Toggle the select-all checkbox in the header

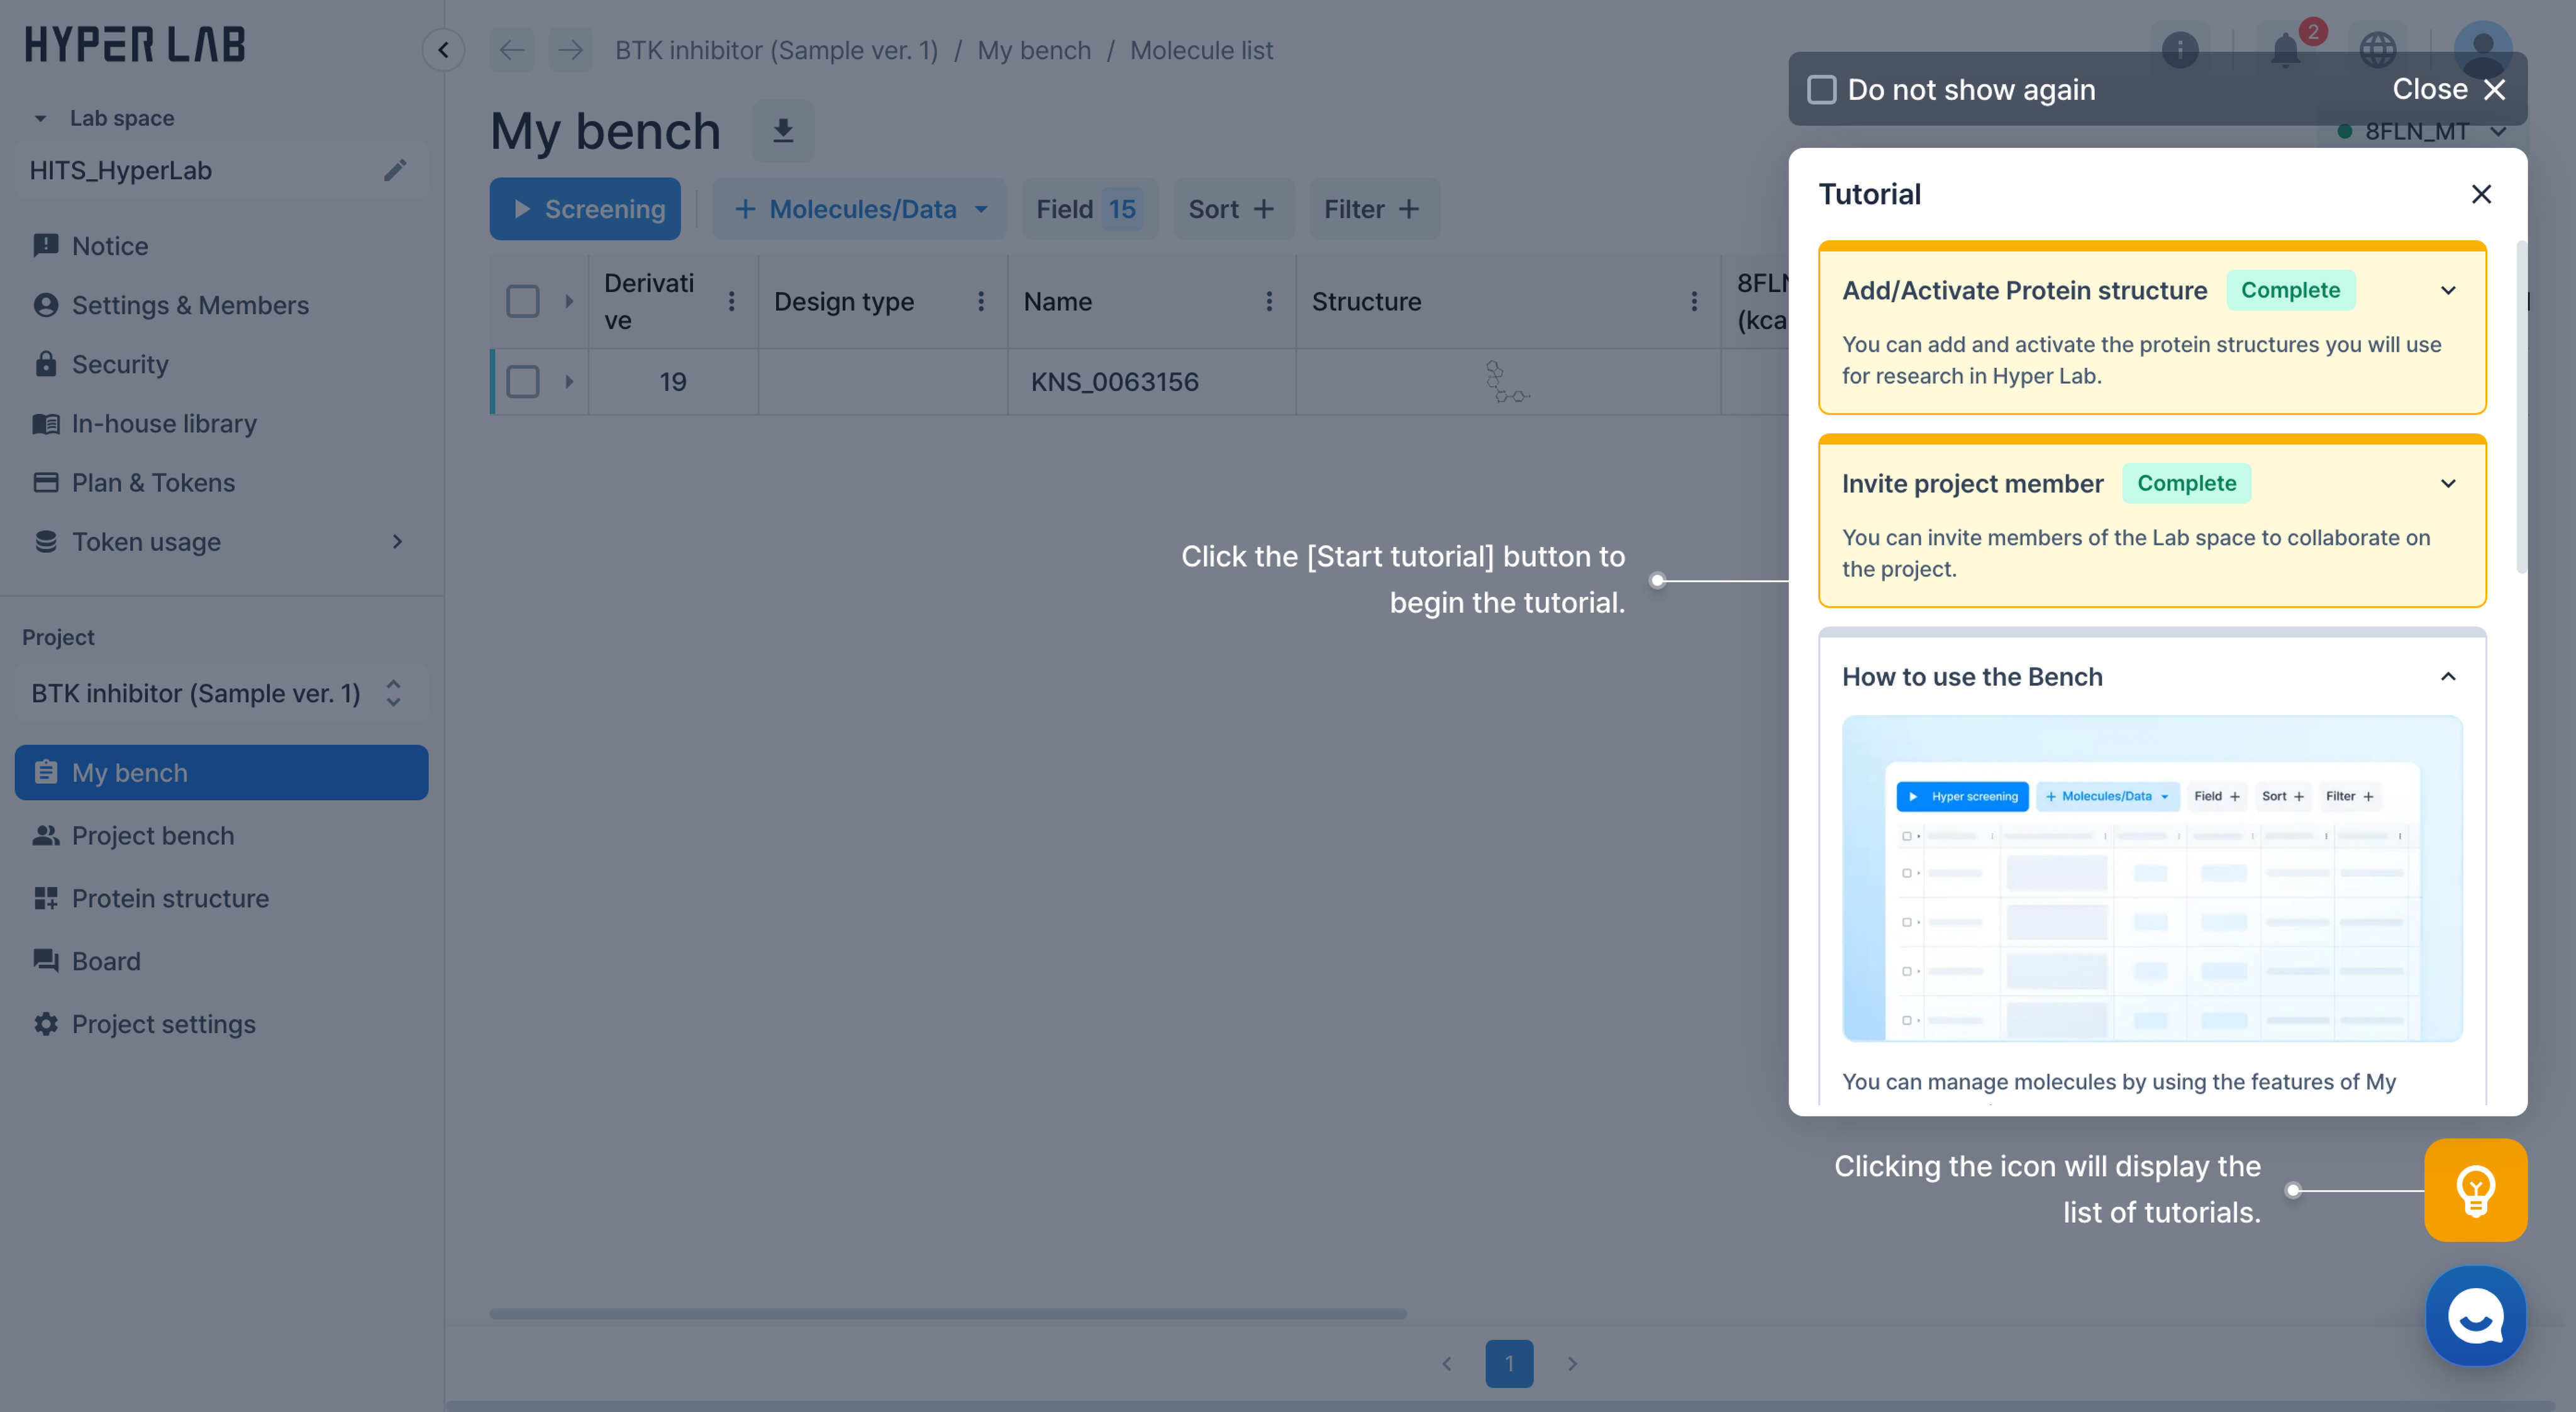point(522,301)
